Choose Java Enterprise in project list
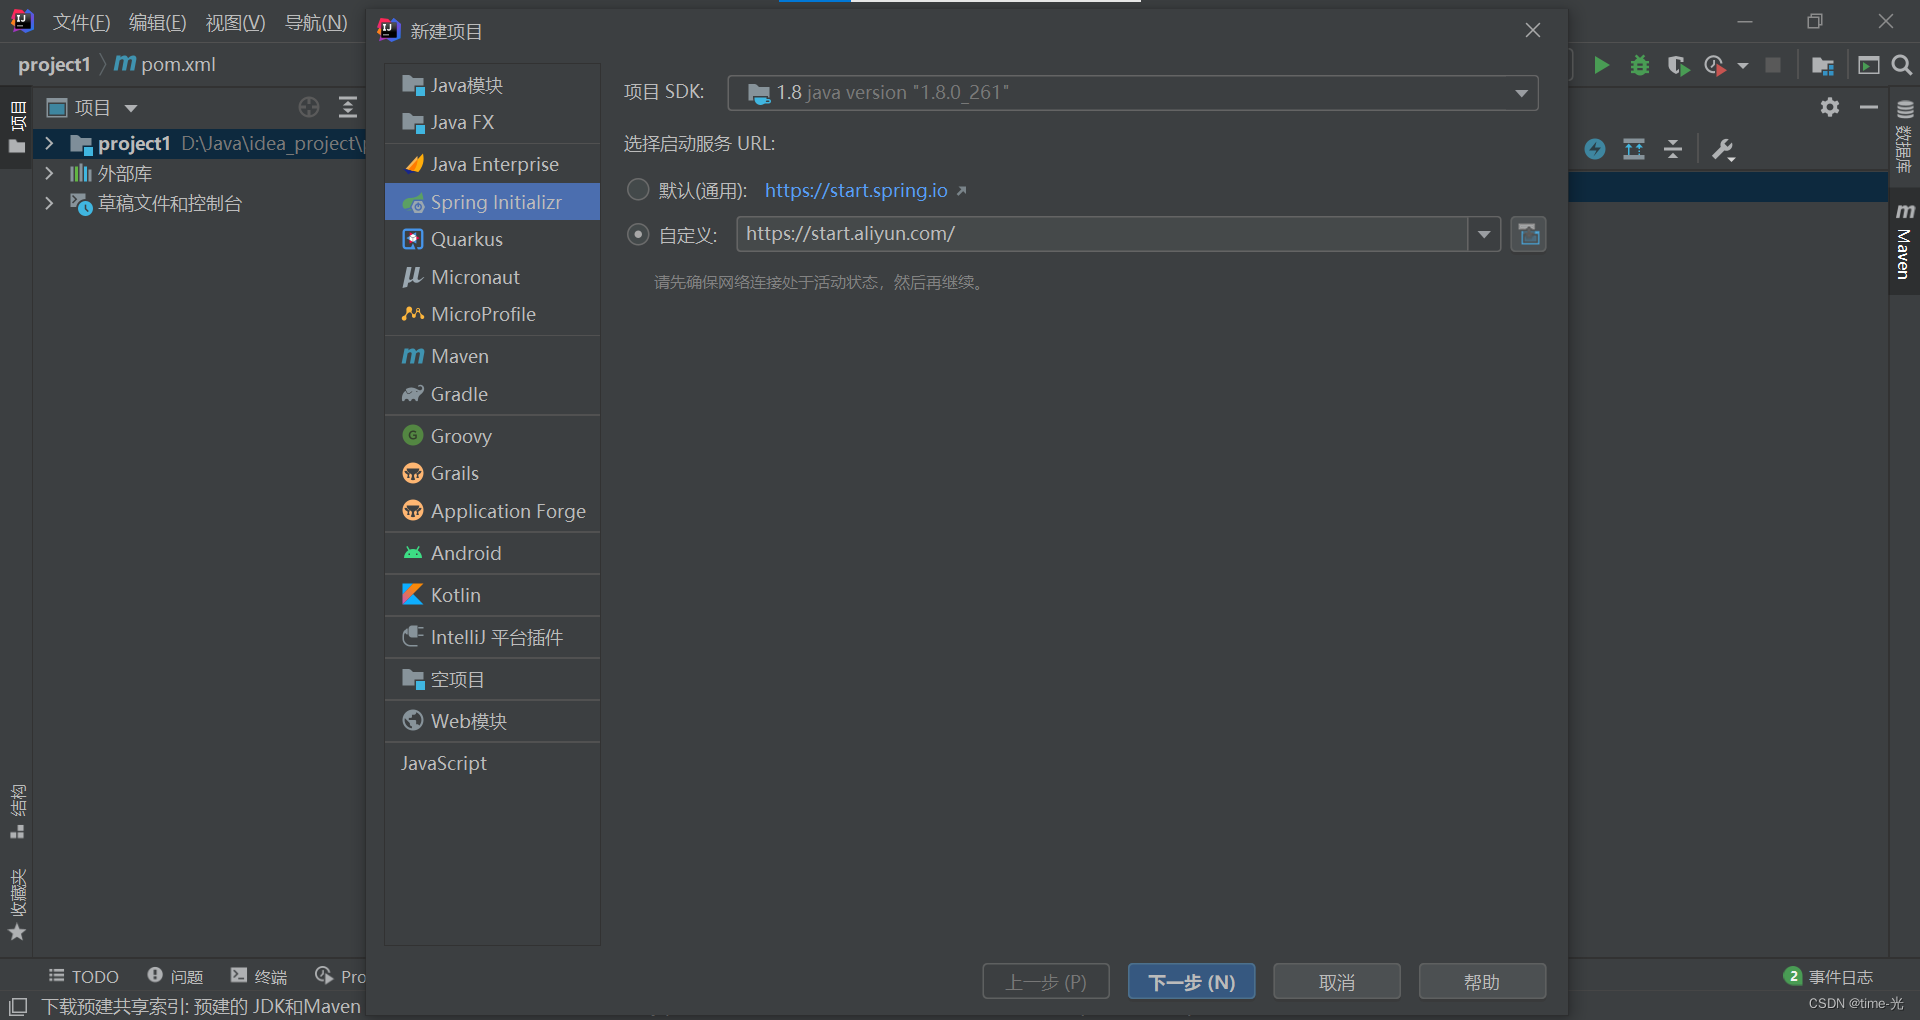Screen dimensions: 1920x1020 492,164
